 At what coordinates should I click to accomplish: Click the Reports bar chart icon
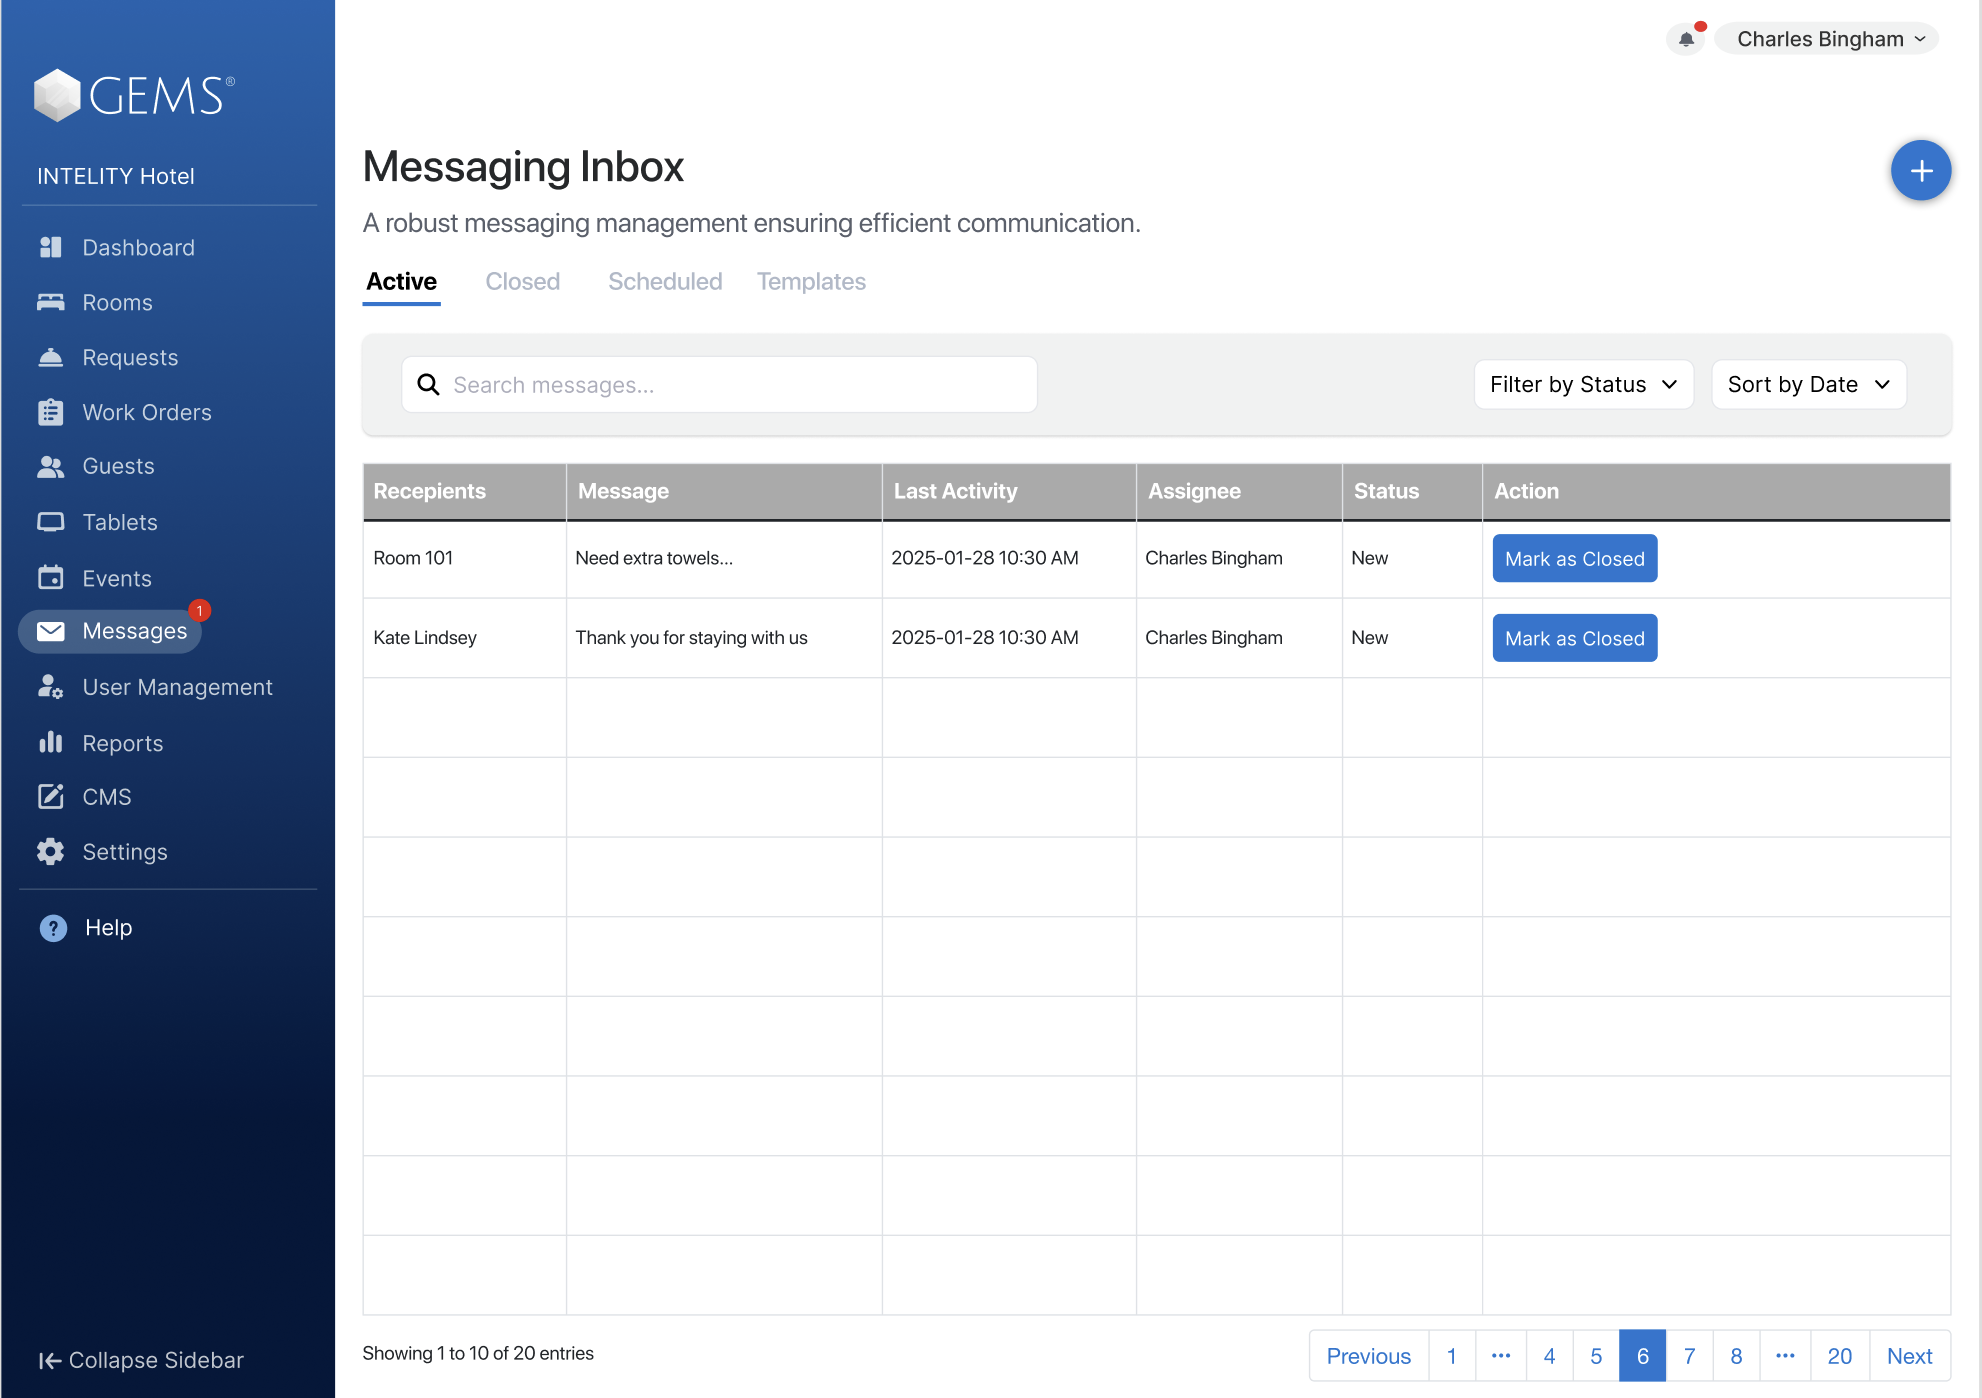pyautogui.click(x=51, y=742)
